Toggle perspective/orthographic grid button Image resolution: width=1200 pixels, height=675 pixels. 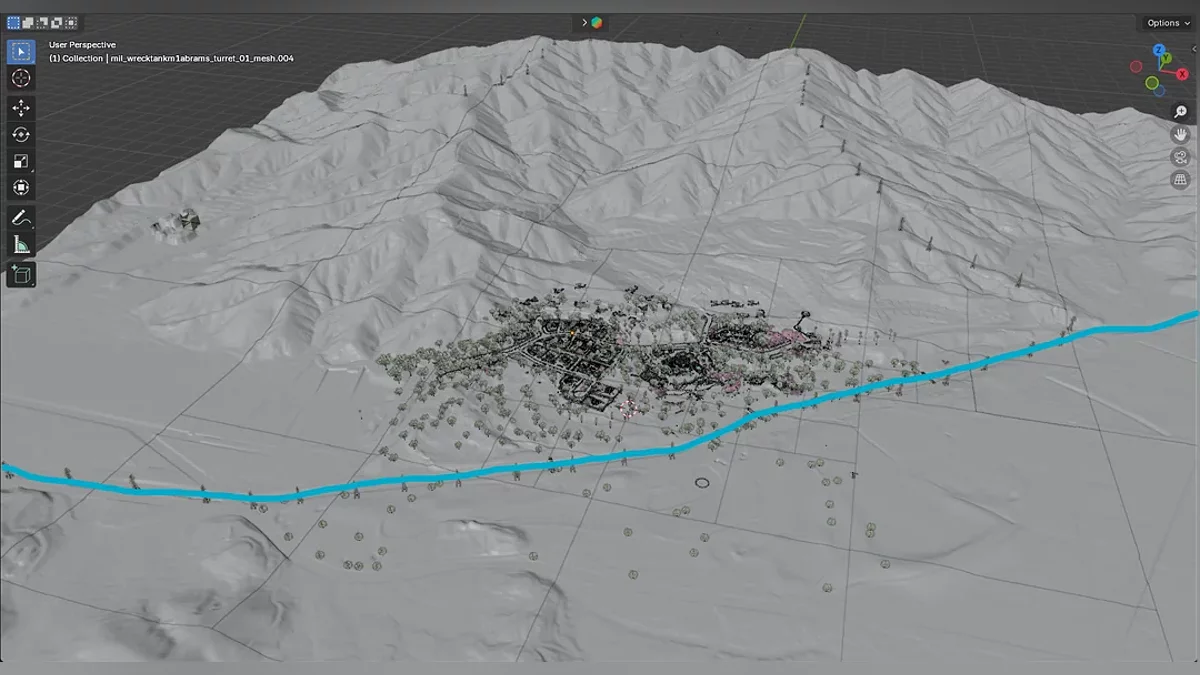point(1180,180)
